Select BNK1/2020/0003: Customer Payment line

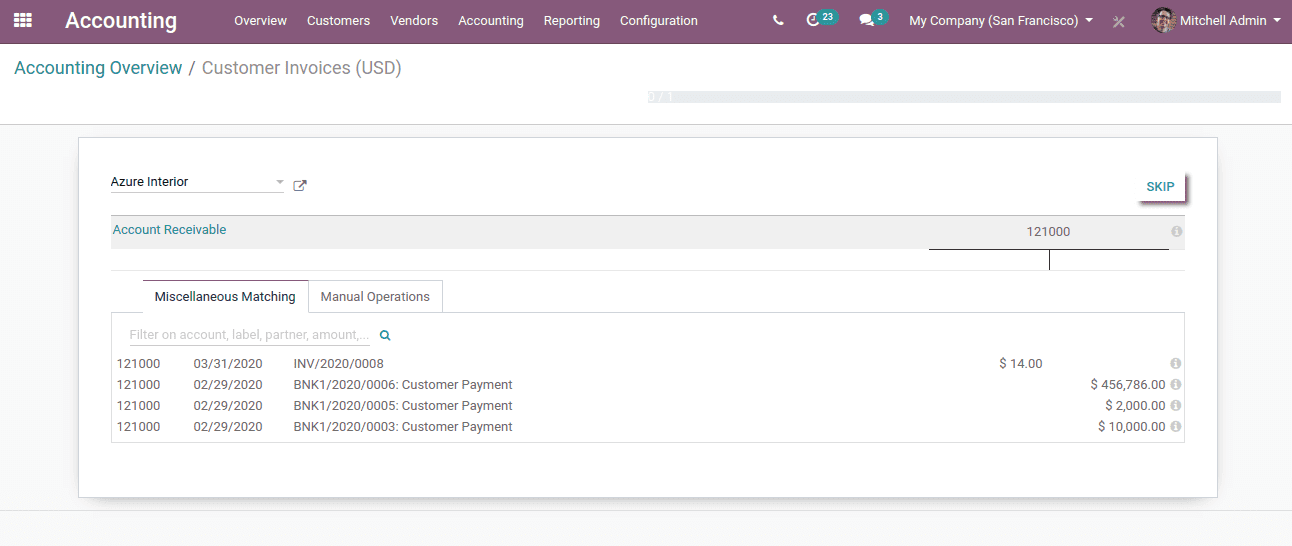tap(403, 427)
